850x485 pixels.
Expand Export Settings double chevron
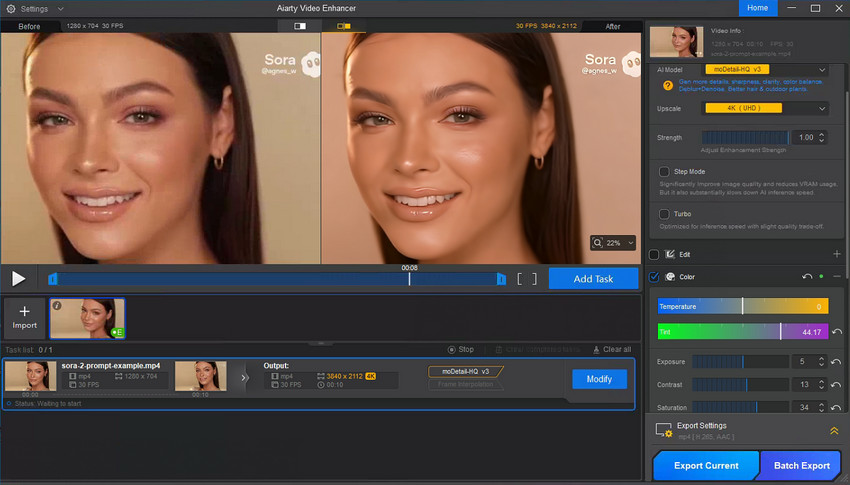point(834,431)
